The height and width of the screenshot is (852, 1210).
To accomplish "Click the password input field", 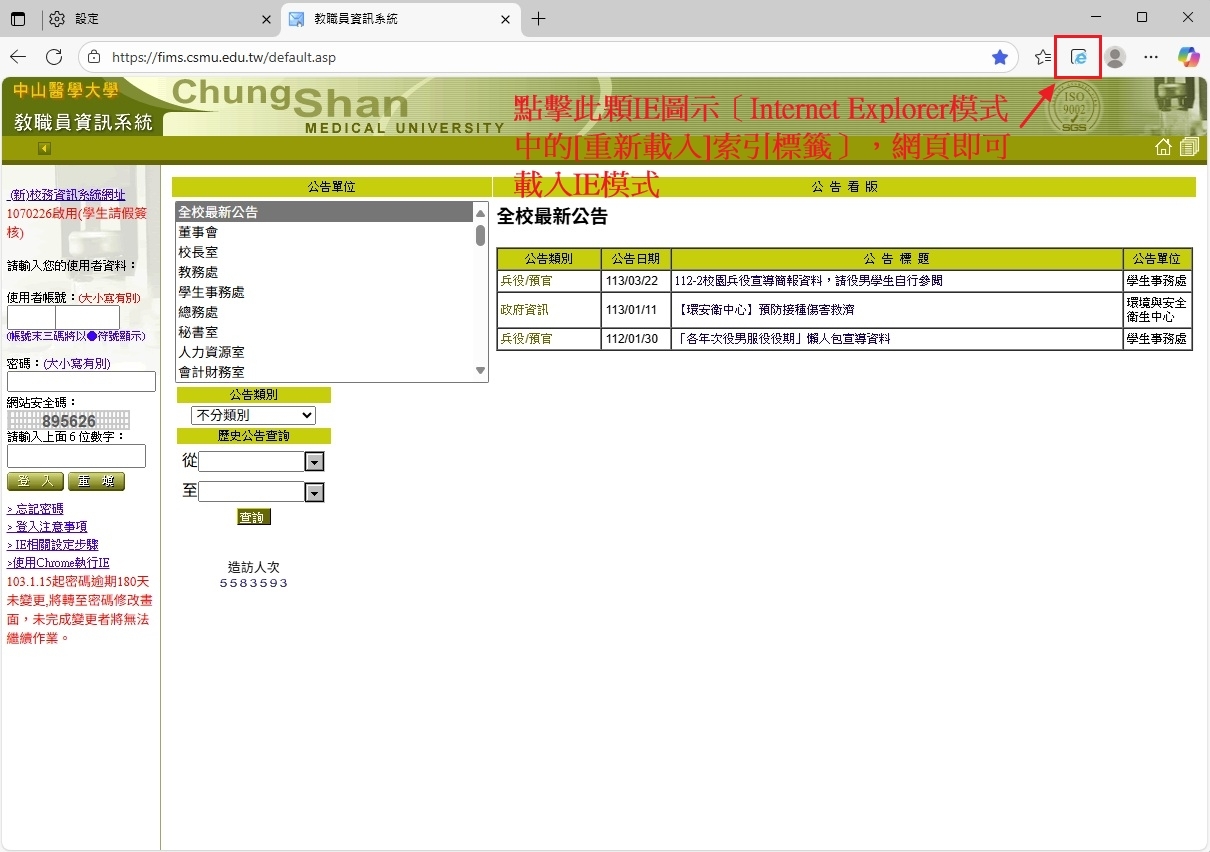I will point(81,382).
